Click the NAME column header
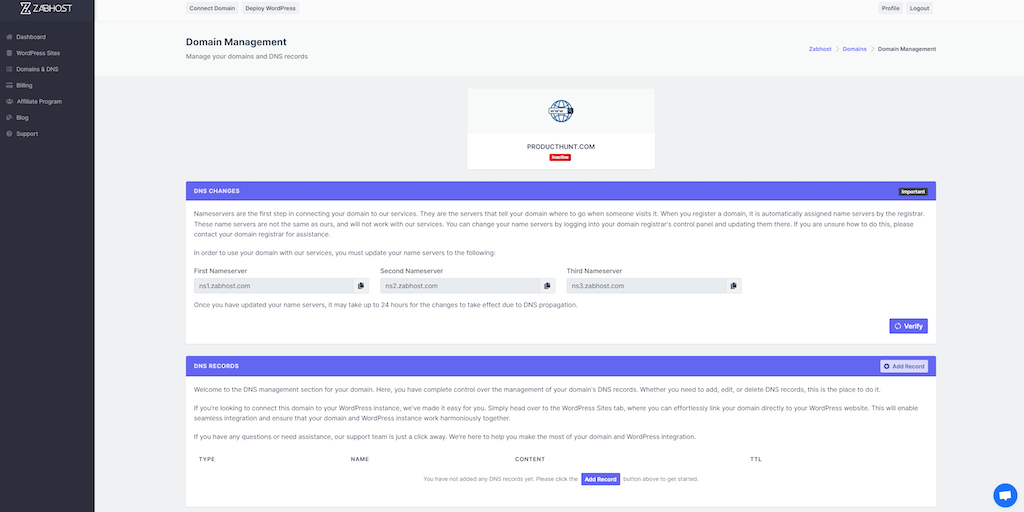1024x512 pixels. [x=360, y=459]
